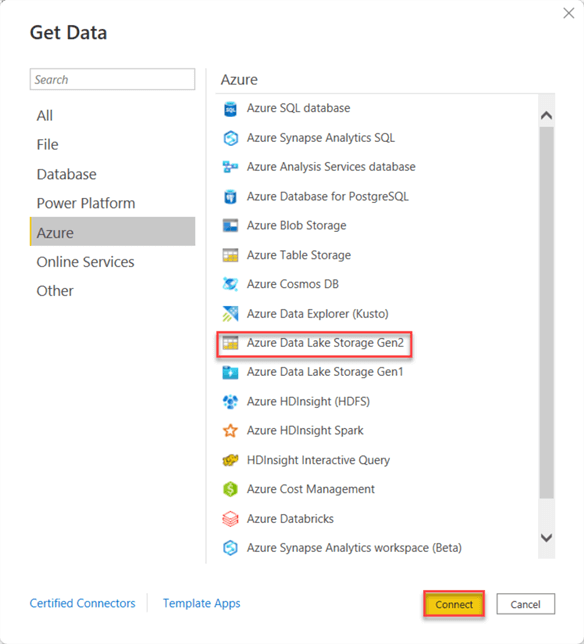Select the 'Azure SQL database' text

tap(299, 108)
